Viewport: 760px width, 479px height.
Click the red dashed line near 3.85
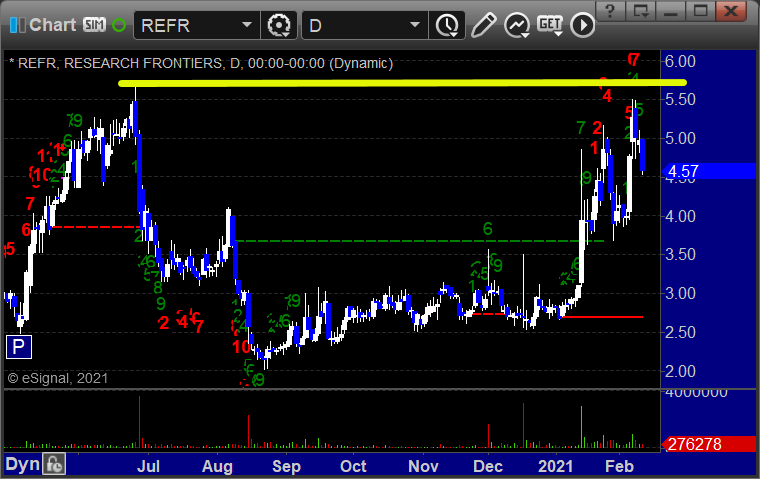(x=96, y=227)
